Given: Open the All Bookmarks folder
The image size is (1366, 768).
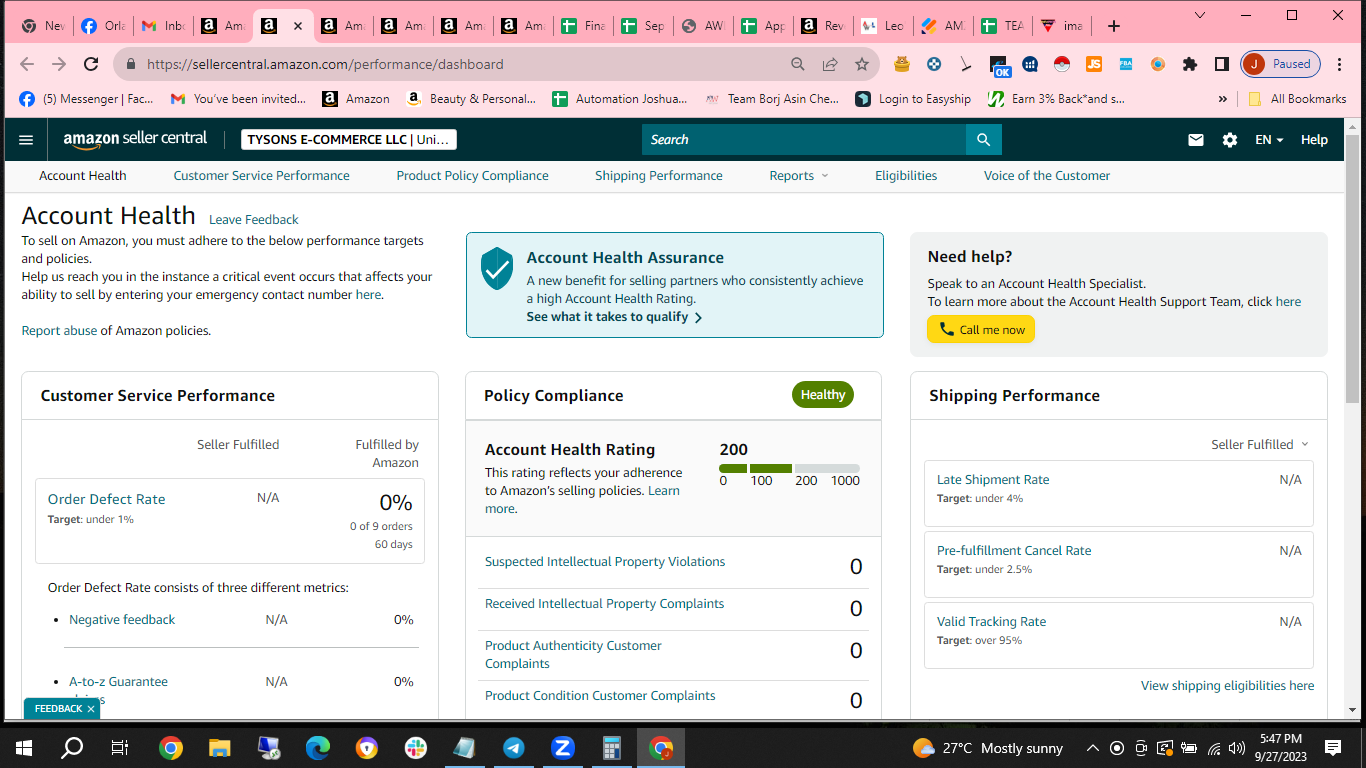Looking at the screenshot, I should tap(1297, 99).
